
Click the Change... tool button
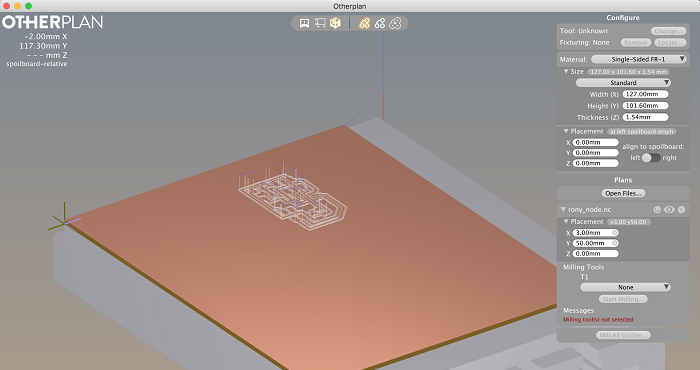(668, 31)
